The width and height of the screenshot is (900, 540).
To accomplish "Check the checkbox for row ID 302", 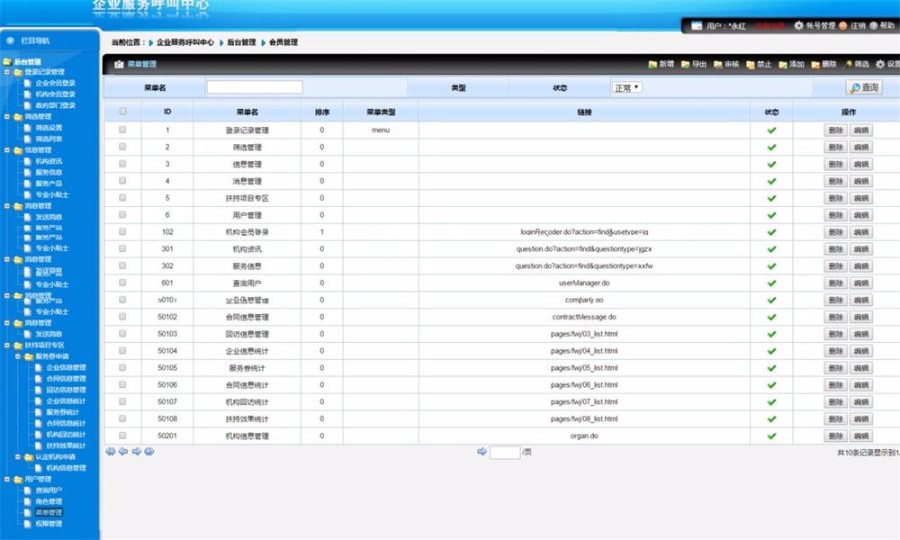I will (x=122, y=265).
